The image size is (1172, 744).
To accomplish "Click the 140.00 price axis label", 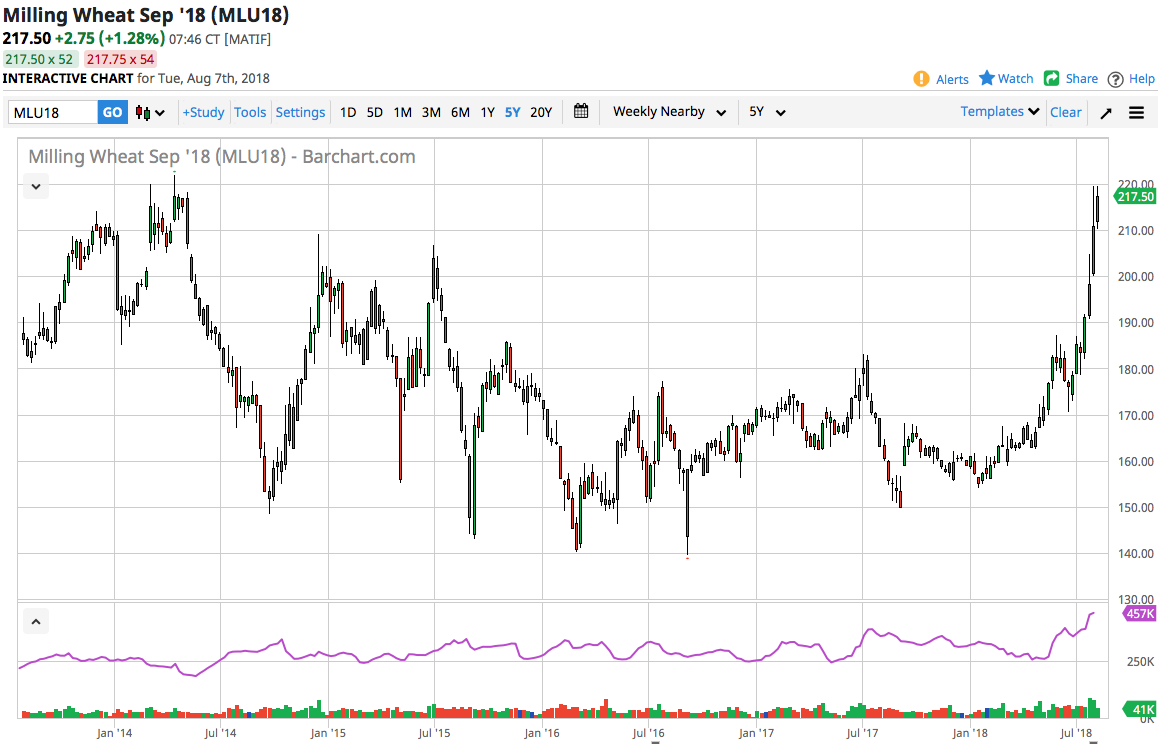I will [1135, 553].
